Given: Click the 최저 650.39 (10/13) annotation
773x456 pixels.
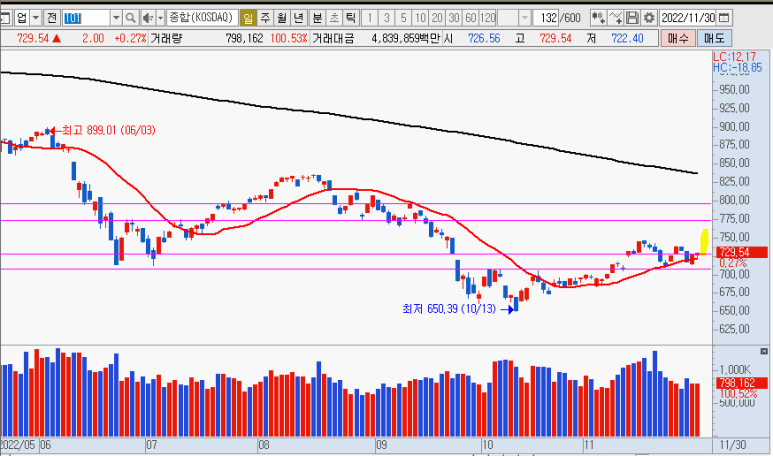Looking at the screenshot, I should [449, 309].
